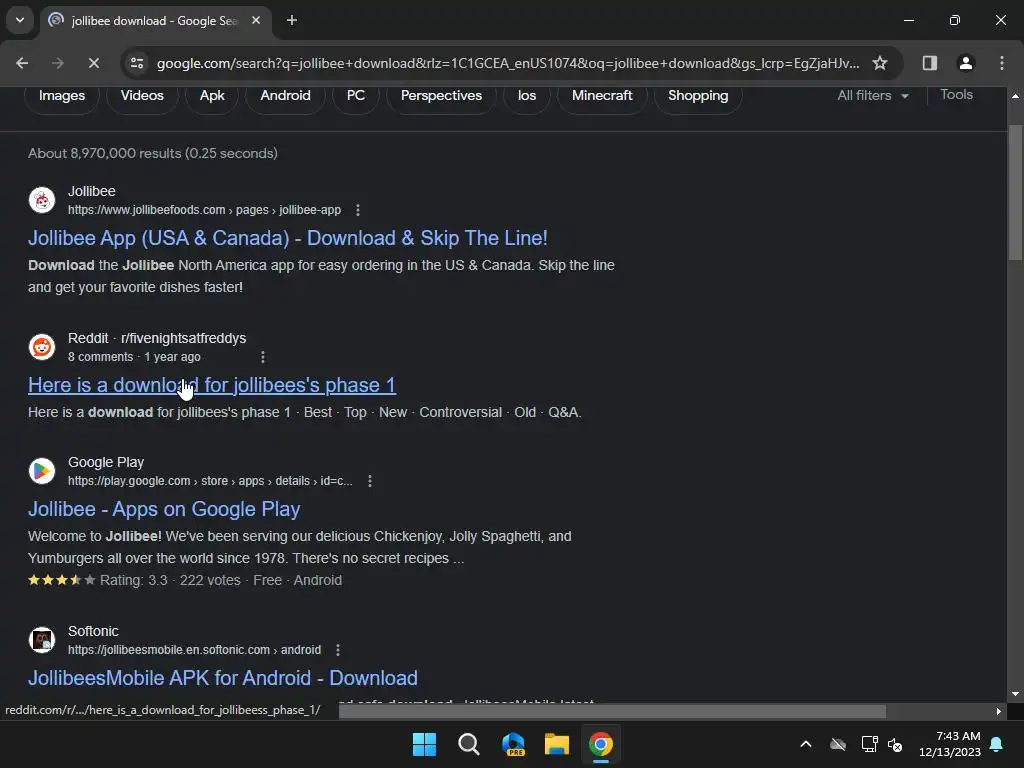The image size is (1024, 768).
Task: Click the jollibeefoods.com URL breadcrumb
Action: (204, 210)
